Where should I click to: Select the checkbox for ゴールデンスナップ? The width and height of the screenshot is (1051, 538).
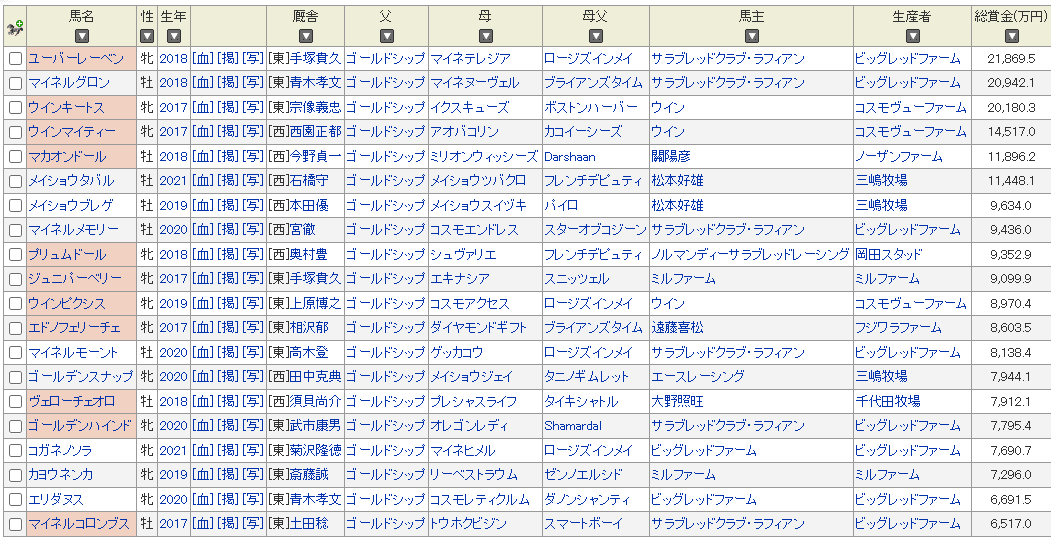[x=15, y=377]
